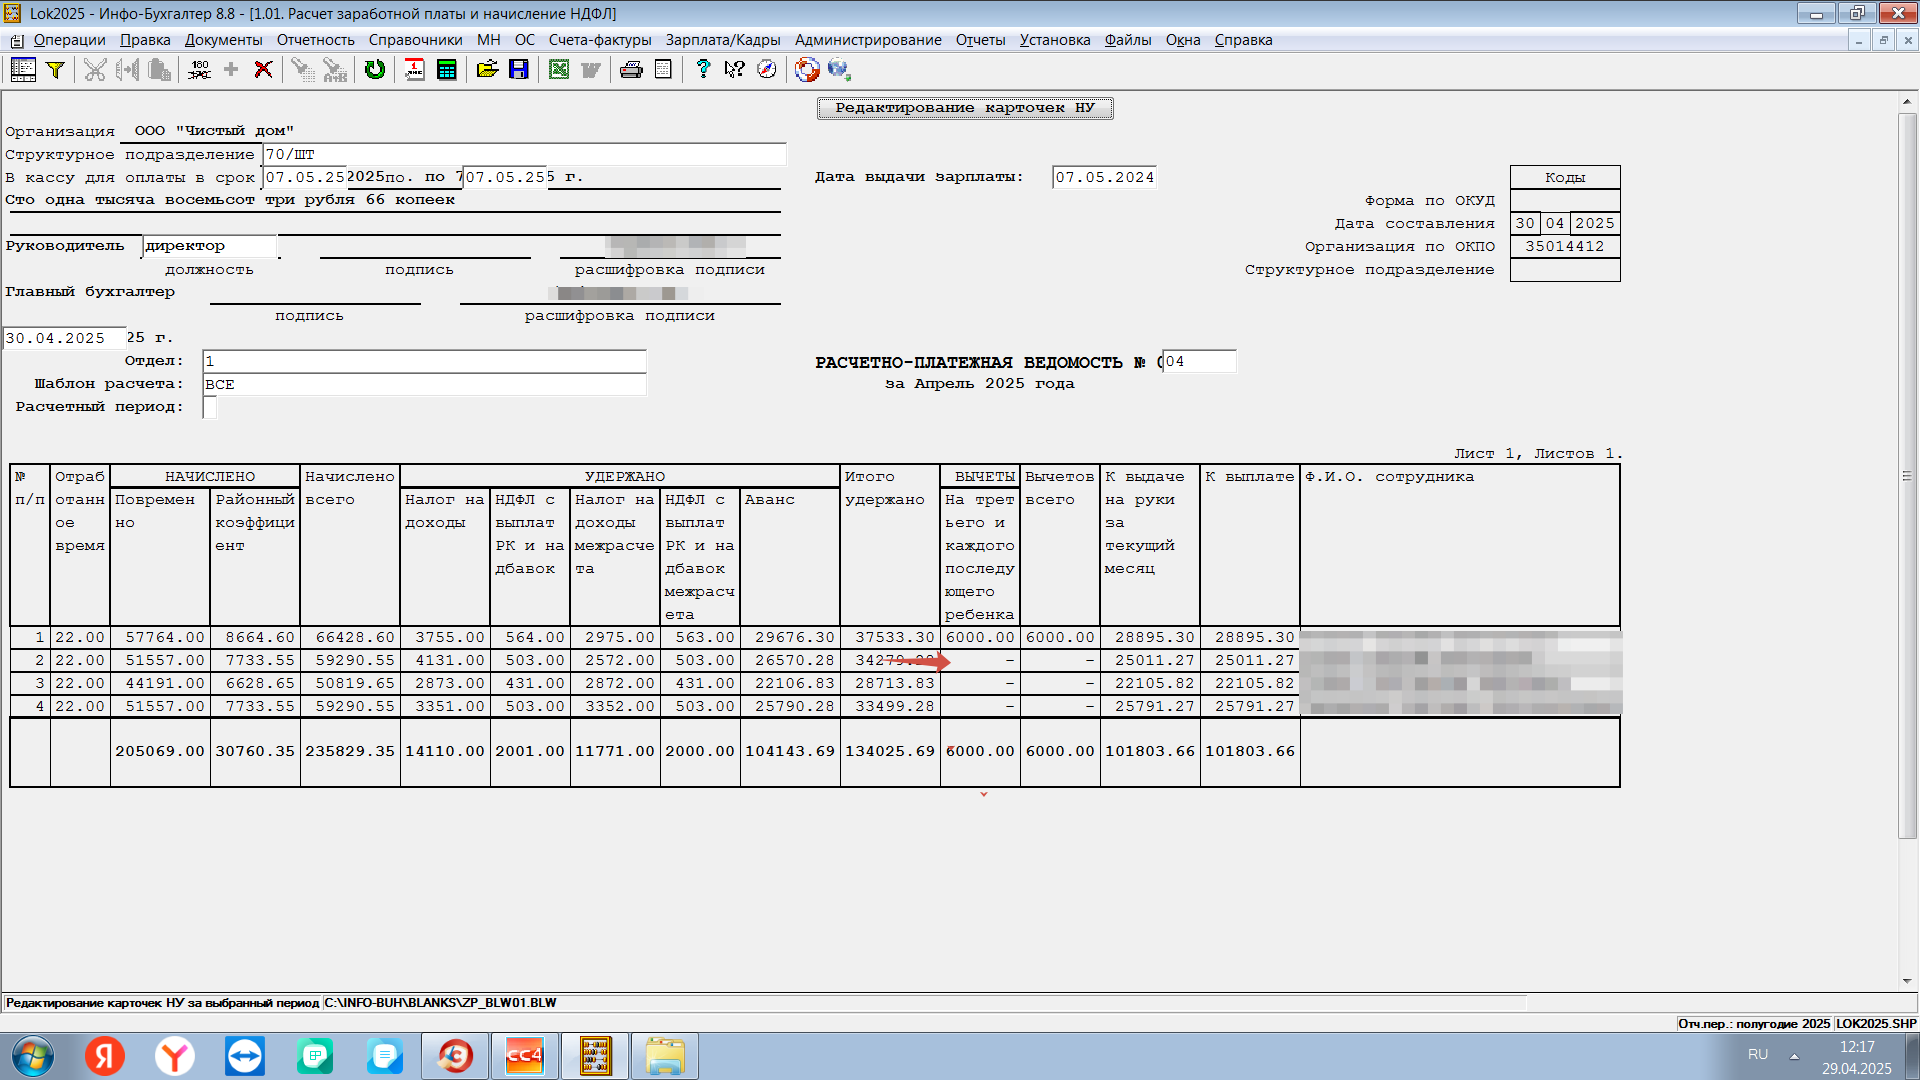Click the red X delete icon
1920x1080 pixels.
tap(263, 69)
